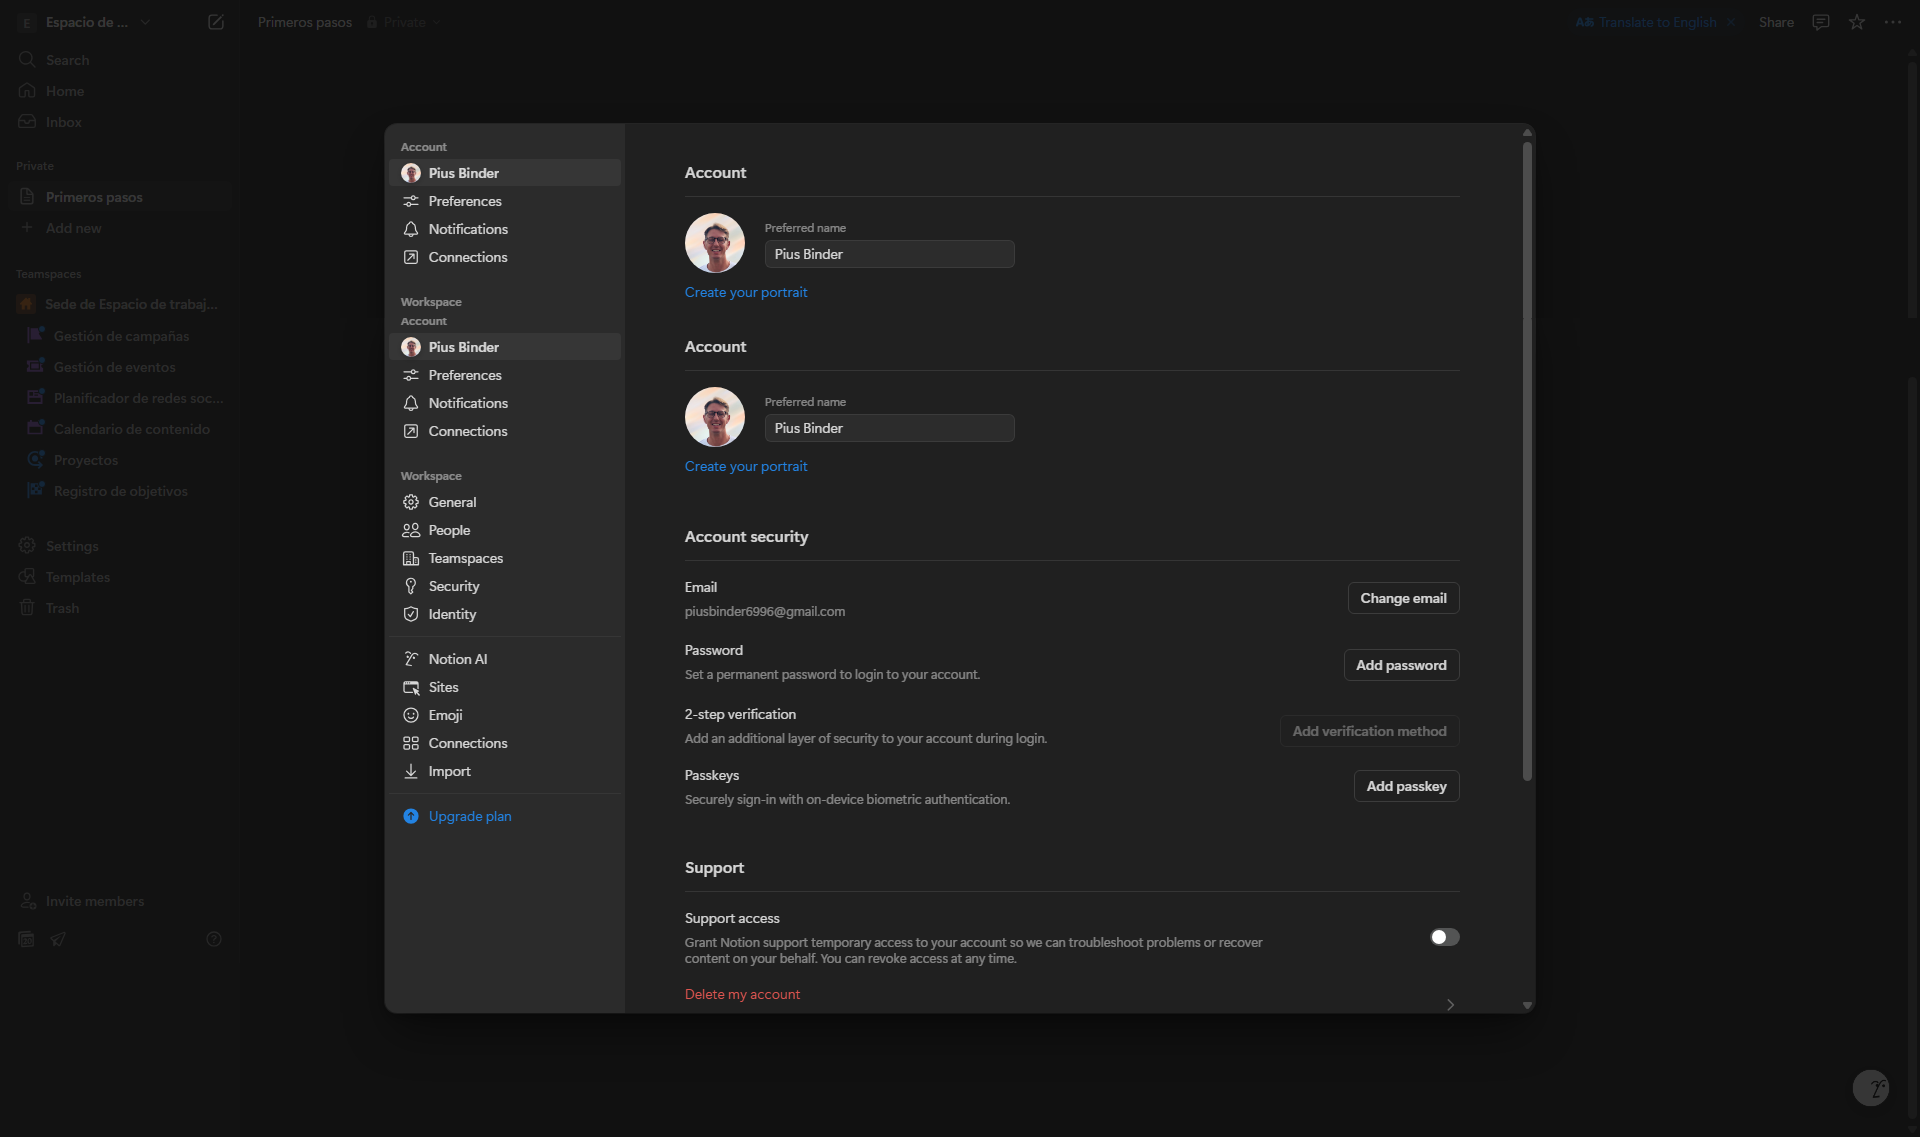
Task: Open Teamspaces settings section
Action: pos(505,558)
